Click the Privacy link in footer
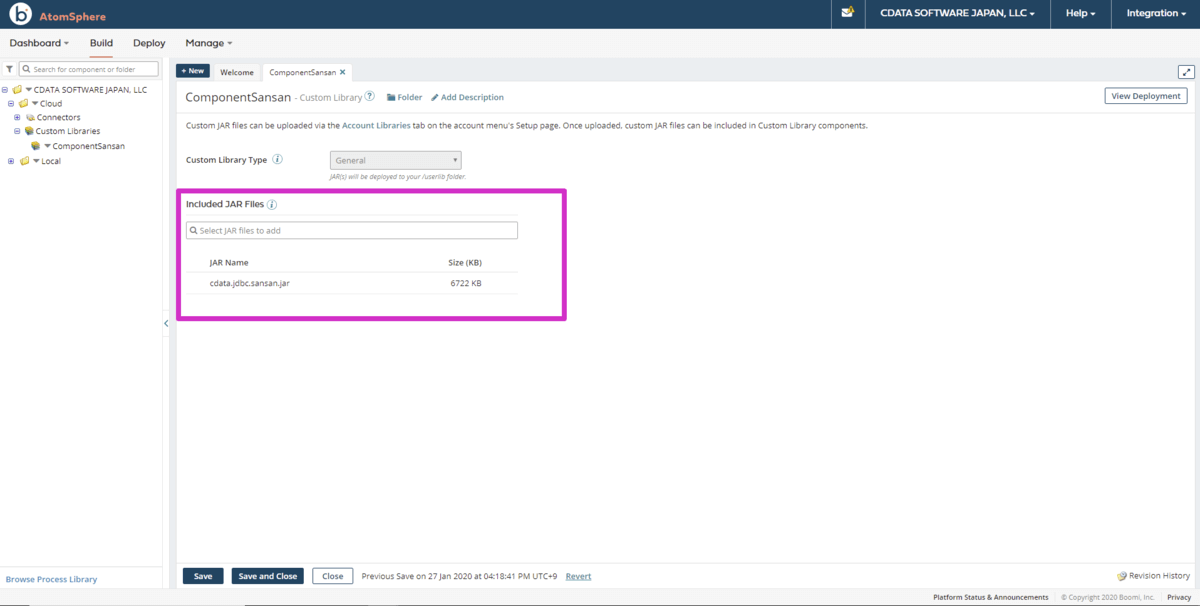 tap(1179, 597)
